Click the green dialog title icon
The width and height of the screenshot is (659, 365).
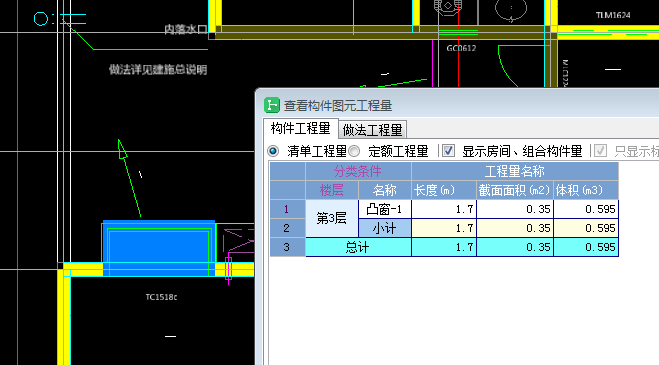[x=272, y=105]
